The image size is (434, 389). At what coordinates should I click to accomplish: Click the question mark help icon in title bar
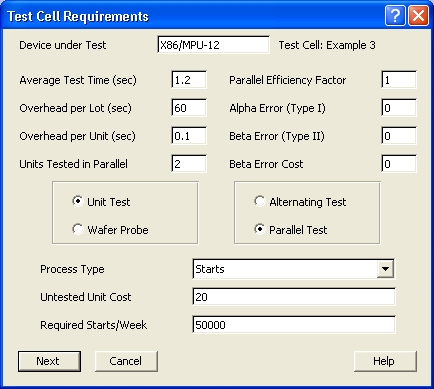[395, 16]
